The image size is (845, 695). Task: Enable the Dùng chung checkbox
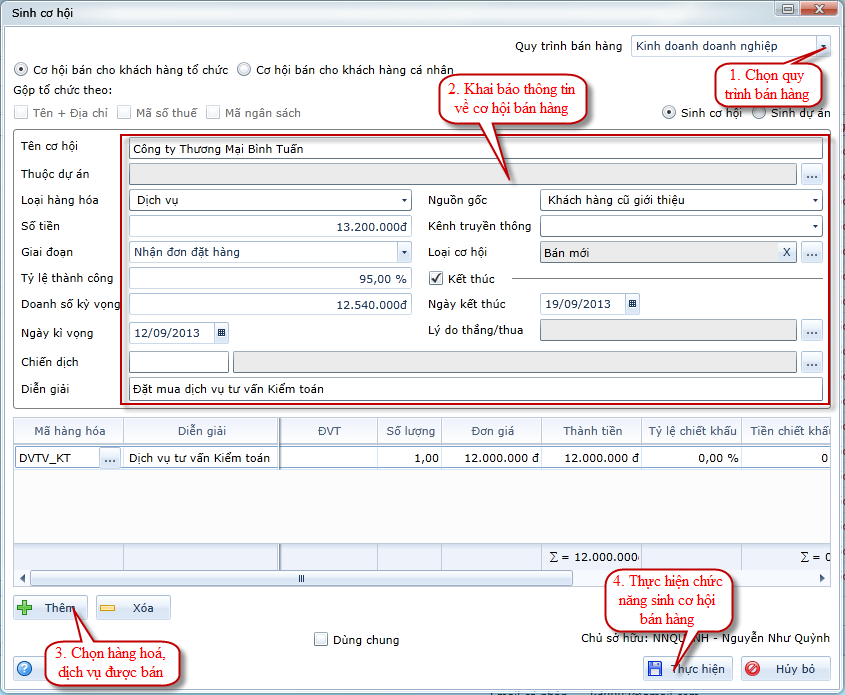321,639
